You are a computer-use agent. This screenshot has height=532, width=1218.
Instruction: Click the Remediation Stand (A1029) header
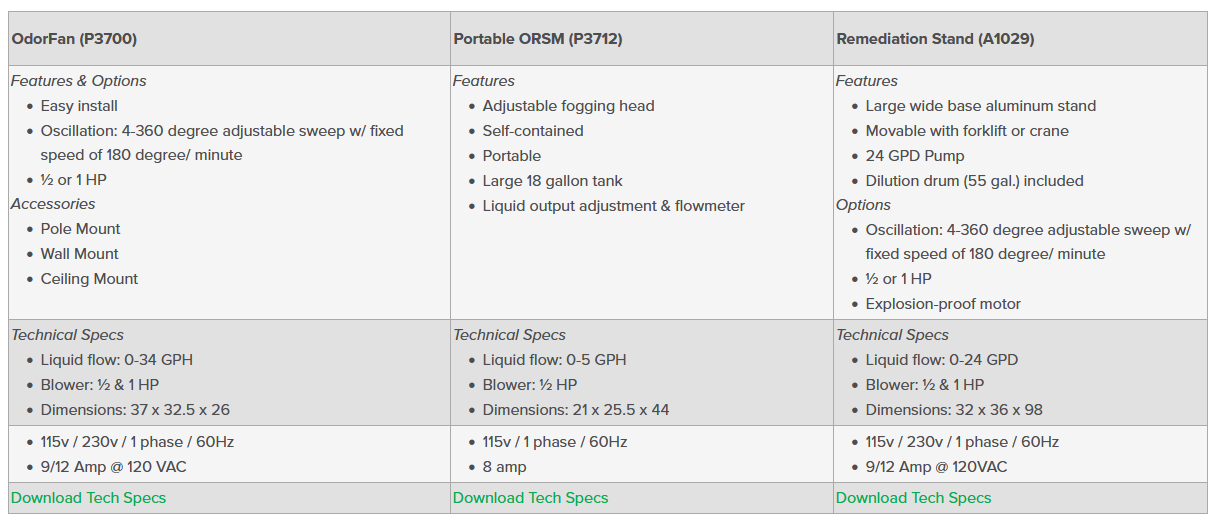point(935,39)
